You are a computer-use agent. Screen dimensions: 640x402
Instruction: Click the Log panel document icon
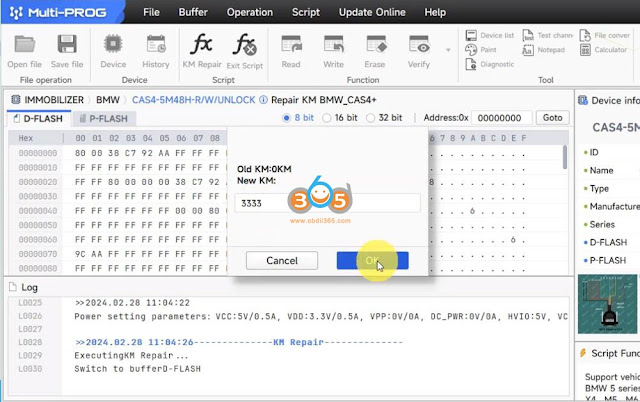click(13, 287)
